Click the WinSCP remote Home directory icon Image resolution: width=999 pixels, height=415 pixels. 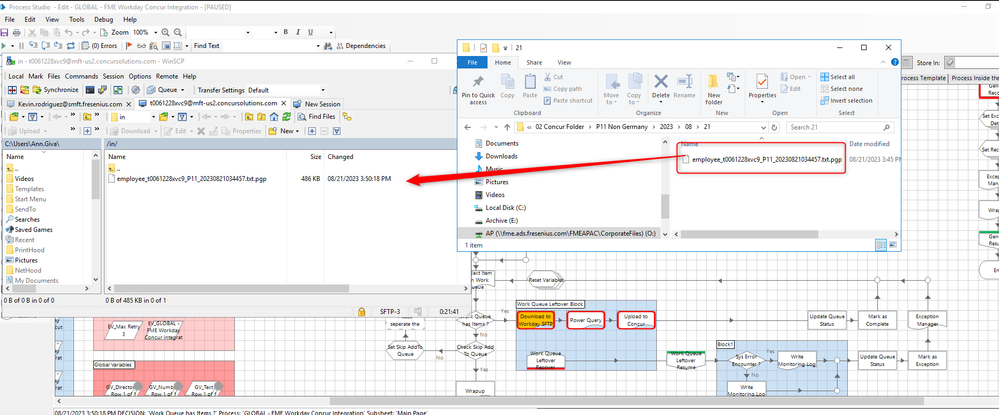pos(274,117)
